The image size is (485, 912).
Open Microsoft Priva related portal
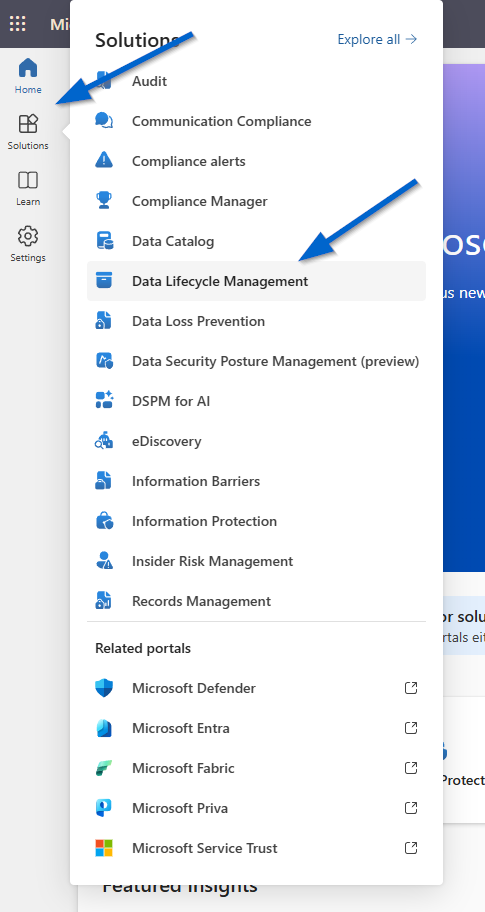click(256, 808)
